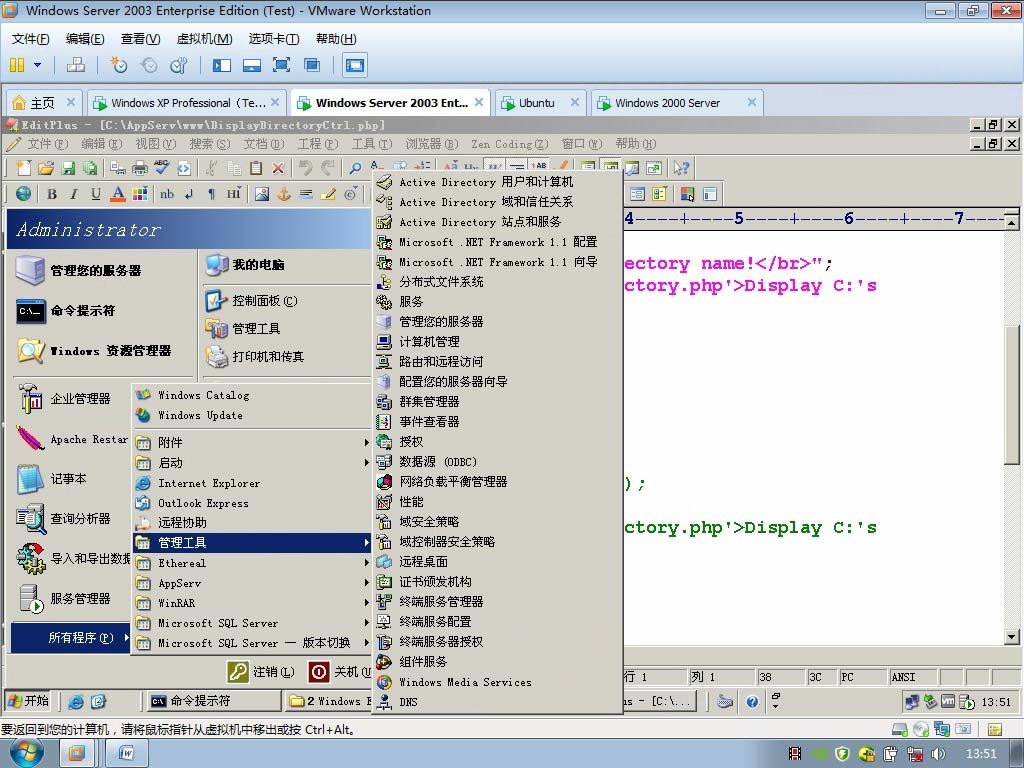Click VMware snapshot manager icon
The image size is (1024, 768).
[x=178, y=65]
